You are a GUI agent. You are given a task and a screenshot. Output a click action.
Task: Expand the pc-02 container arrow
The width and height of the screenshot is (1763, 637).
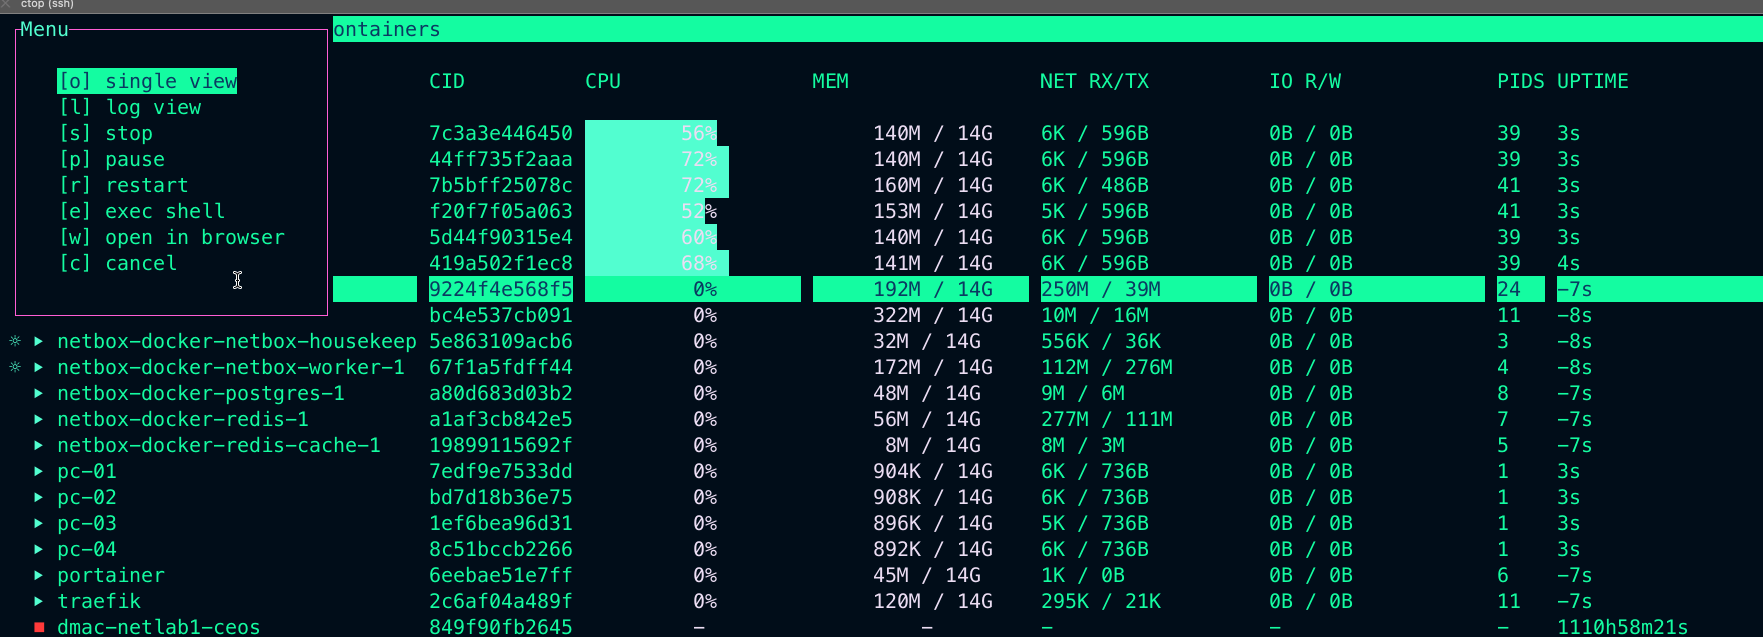click(x=38, y=497)
